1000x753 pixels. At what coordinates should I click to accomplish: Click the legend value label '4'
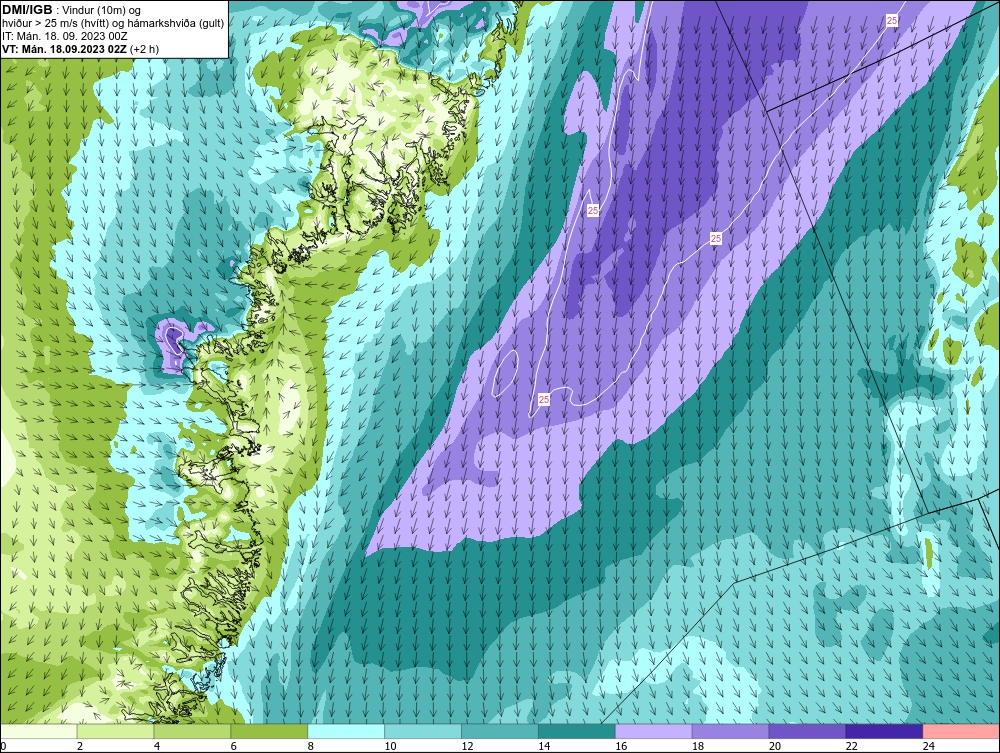click(157, 746)
